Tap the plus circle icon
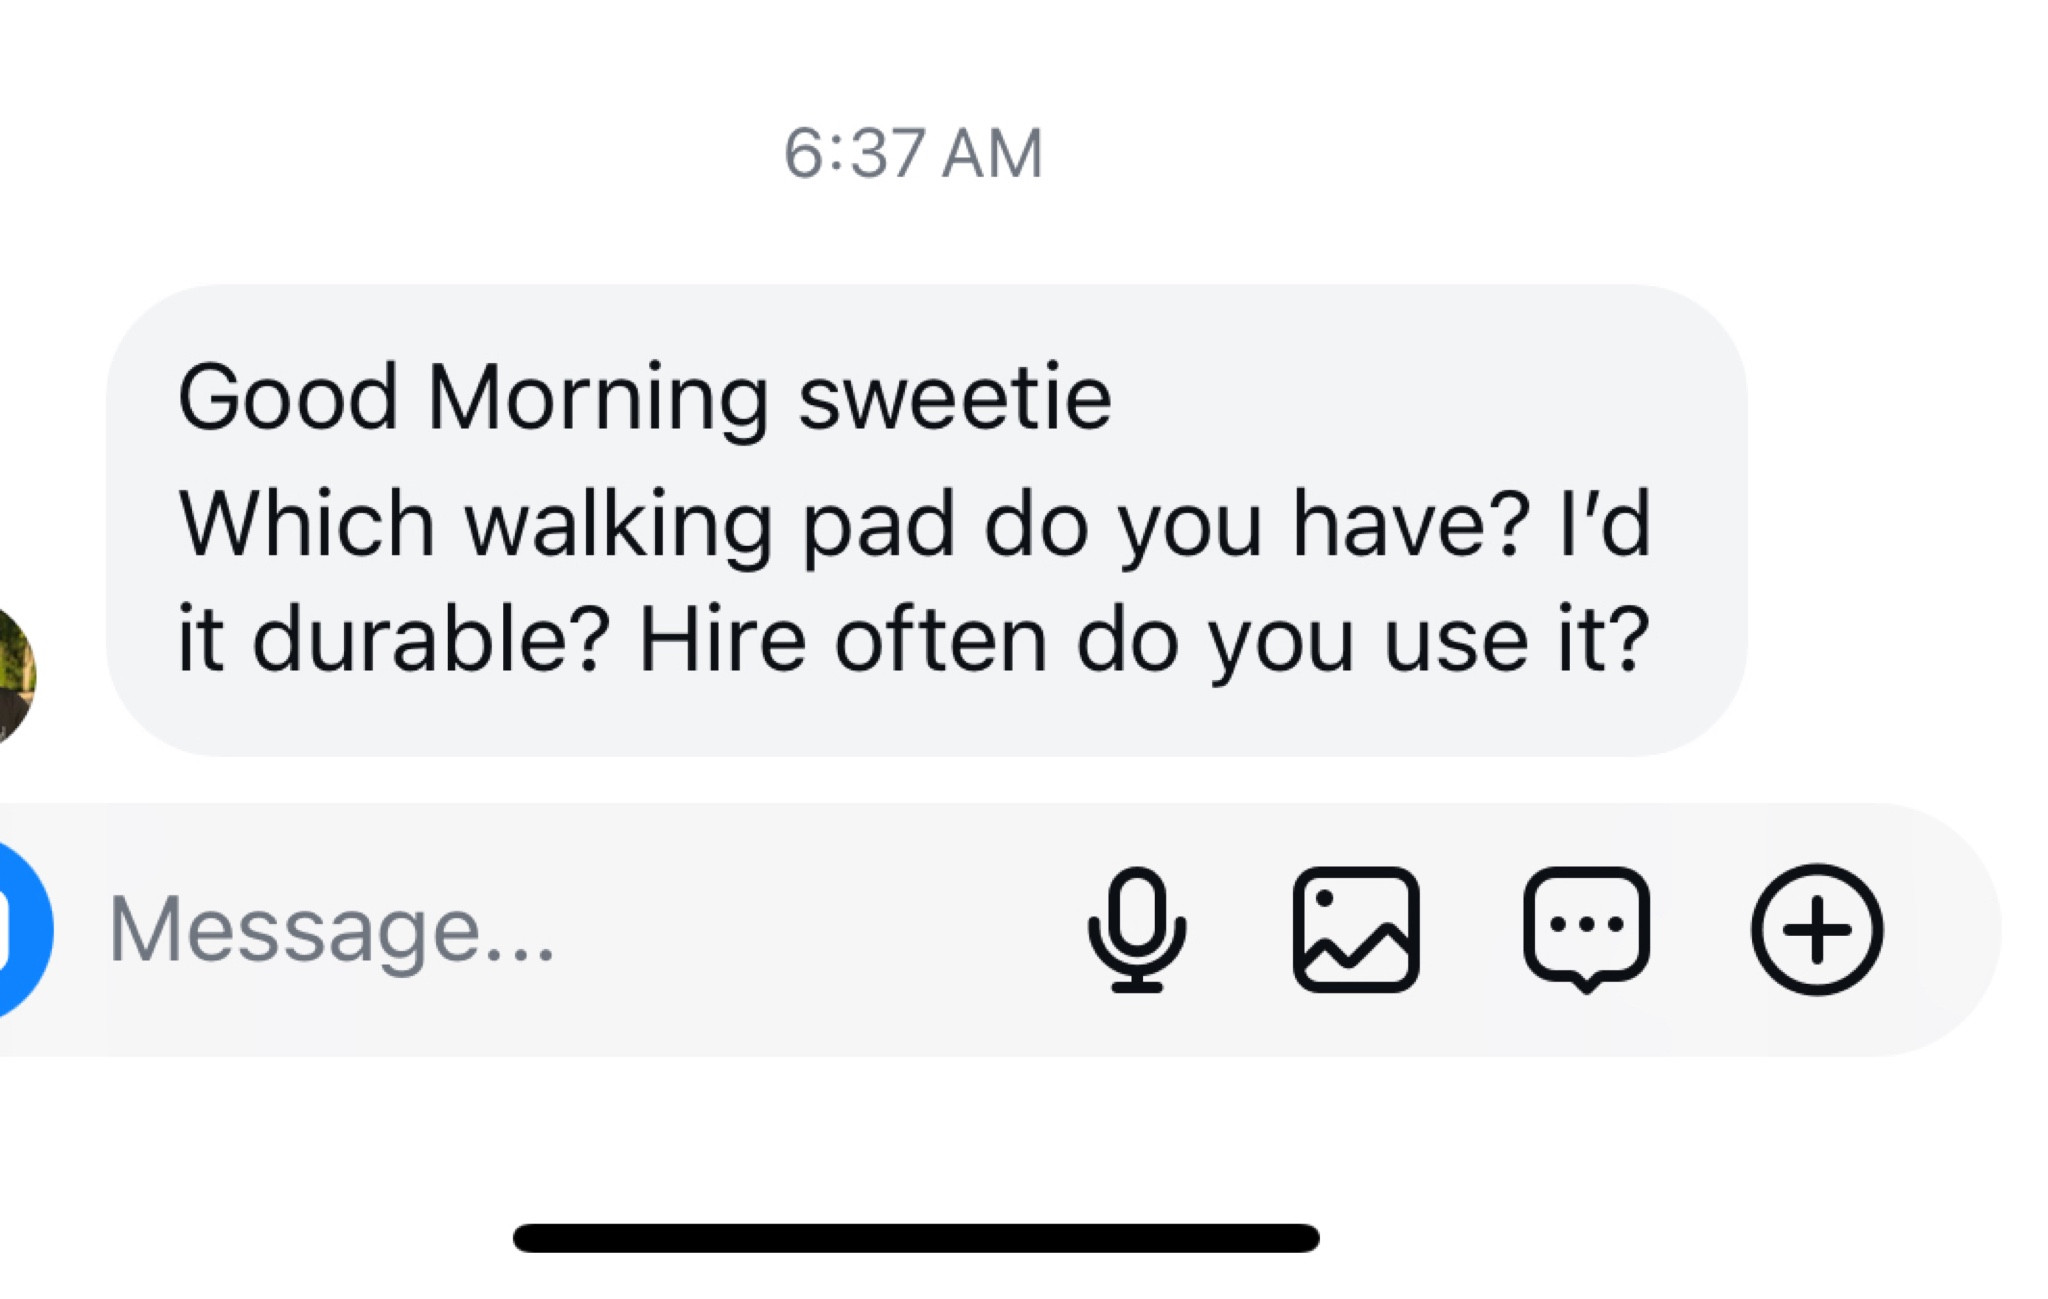2048x1299 pixels. 1816,930
